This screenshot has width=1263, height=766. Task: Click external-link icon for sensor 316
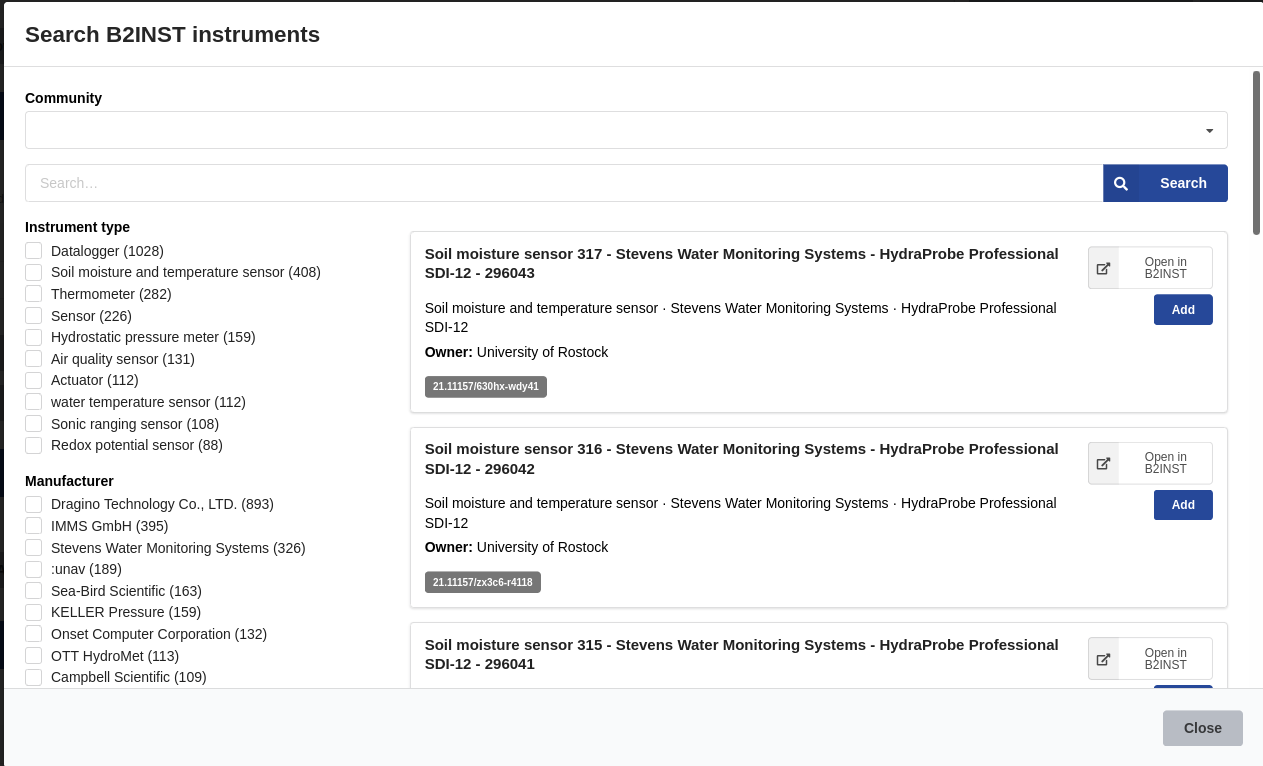point(1103,463)
